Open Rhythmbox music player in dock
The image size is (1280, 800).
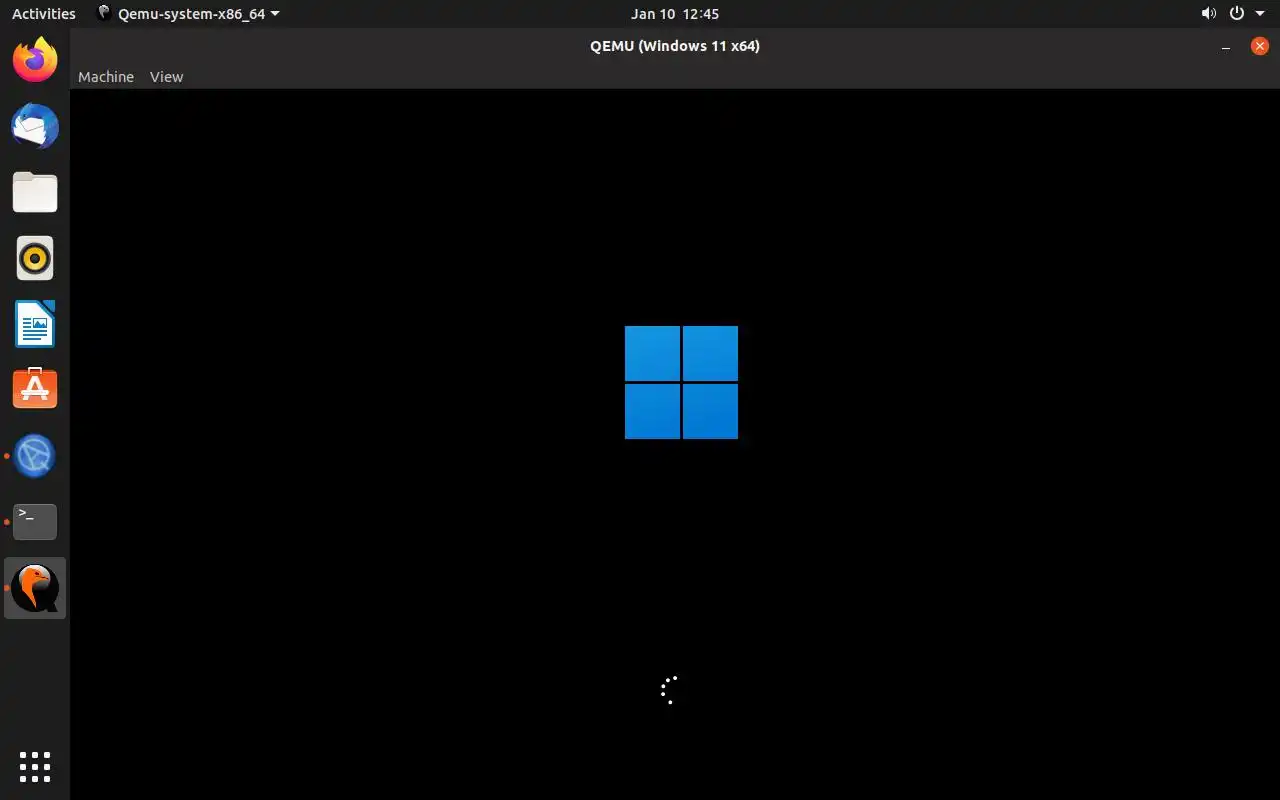coord(35,258)
